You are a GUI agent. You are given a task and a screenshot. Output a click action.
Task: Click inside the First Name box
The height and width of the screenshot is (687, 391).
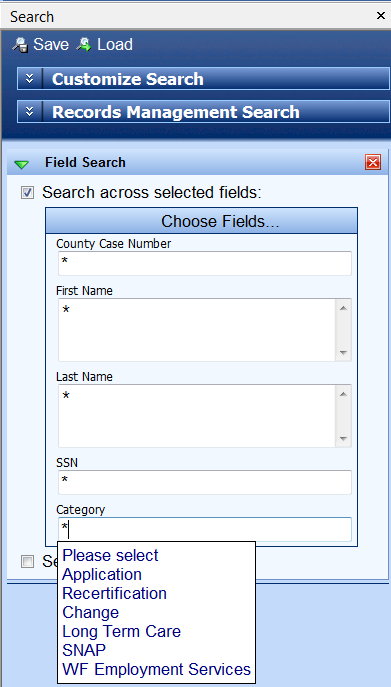(197, 330)
